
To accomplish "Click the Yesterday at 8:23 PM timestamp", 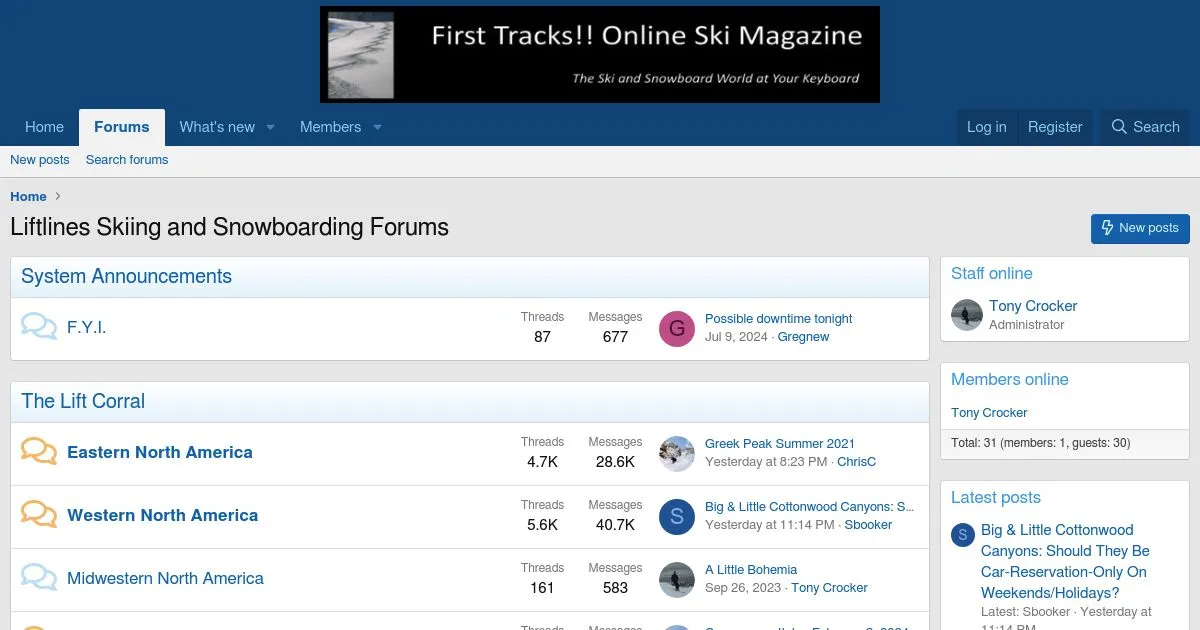I will click(x=766, y=462).
